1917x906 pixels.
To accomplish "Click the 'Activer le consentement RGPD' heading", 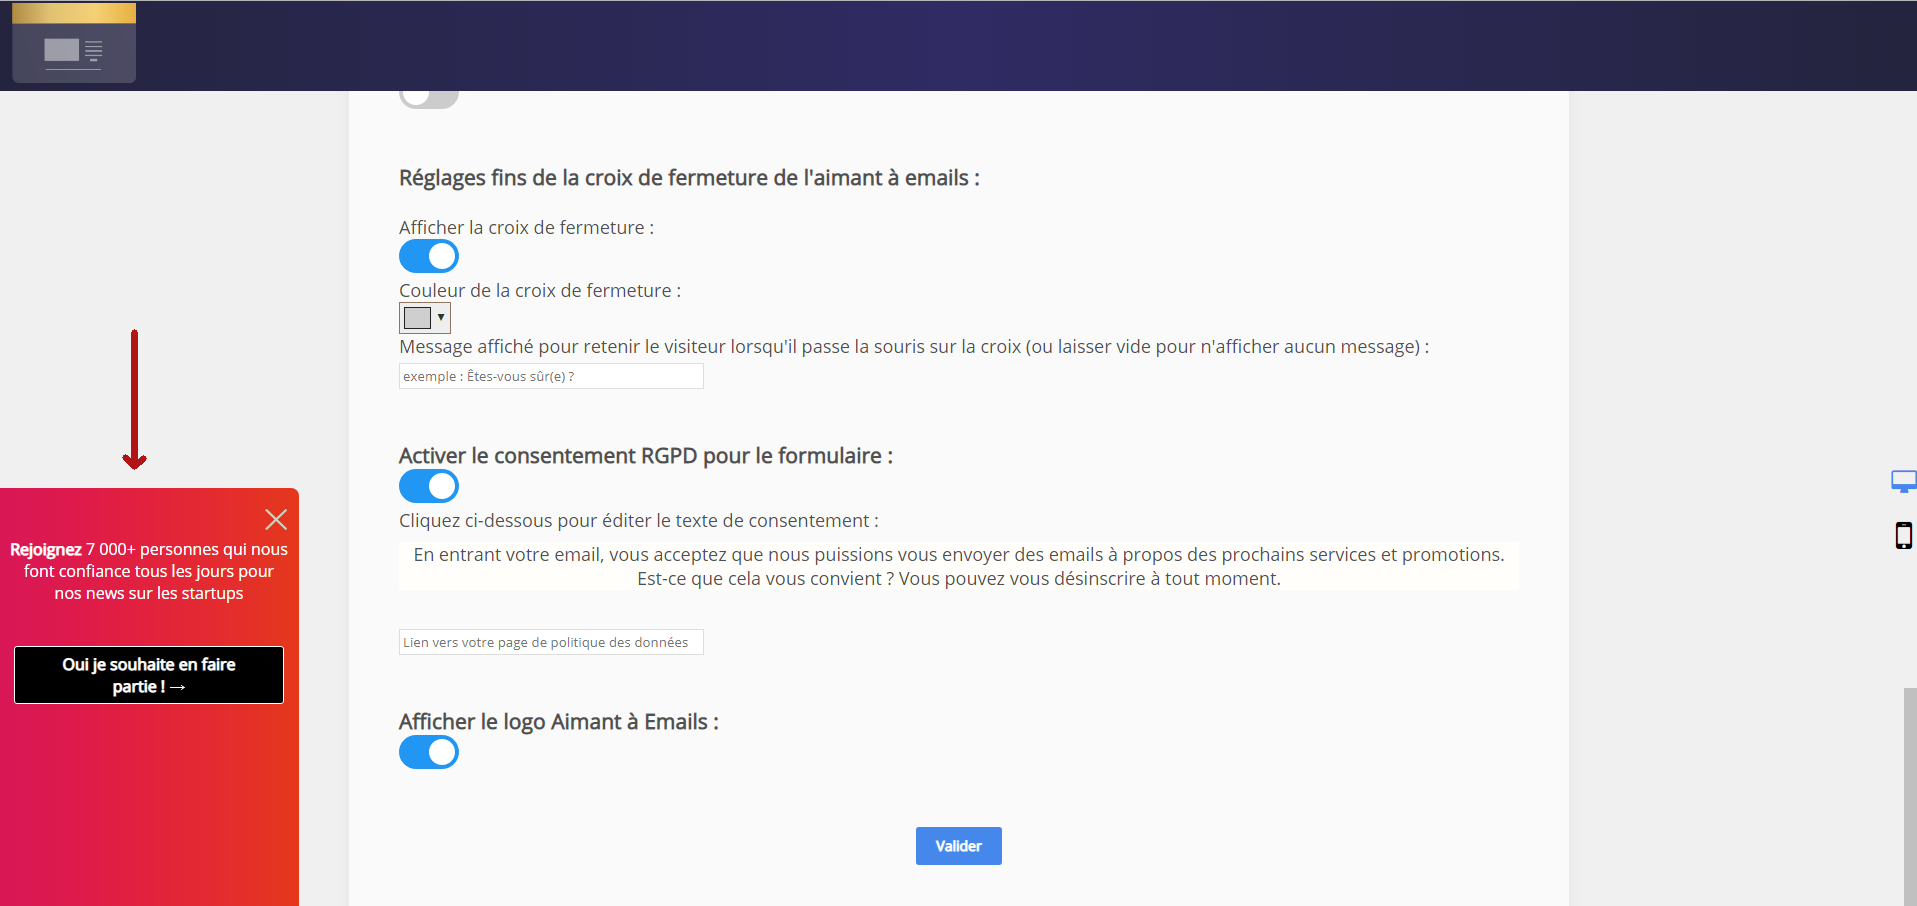I will pyautogui.click(x=645, y=456).
